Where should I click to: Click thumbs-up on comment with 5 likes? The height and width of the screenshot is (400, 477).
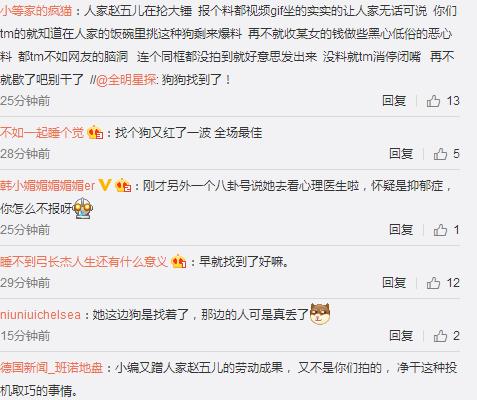point(440,154)
